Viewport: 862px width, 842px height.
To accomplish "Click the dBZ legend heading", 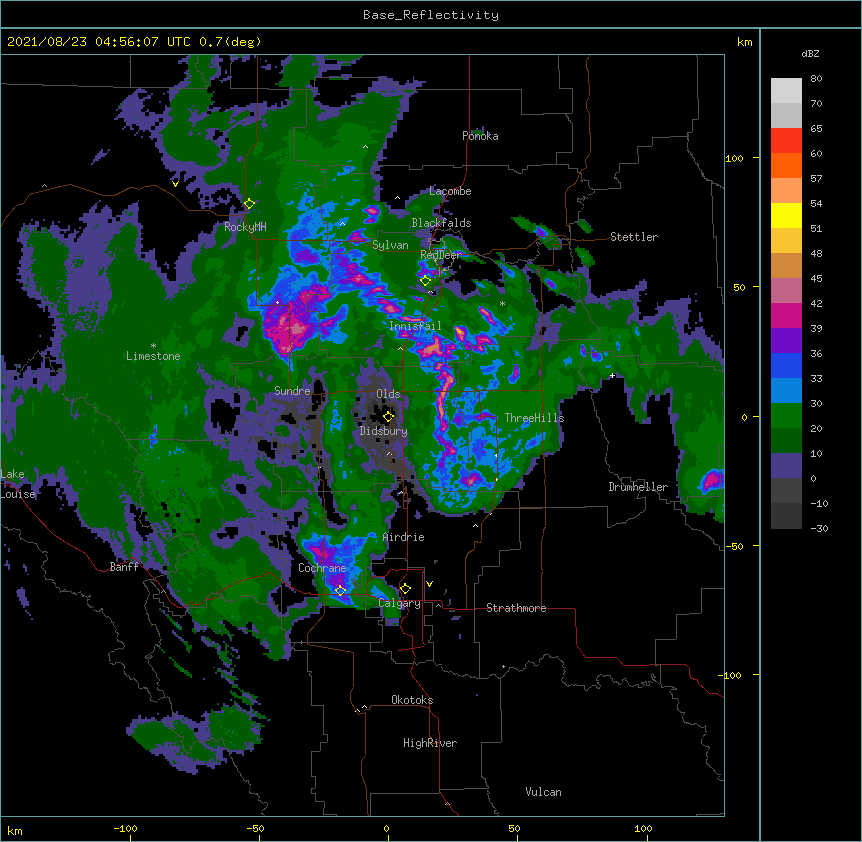I will (x=810, y=54).
